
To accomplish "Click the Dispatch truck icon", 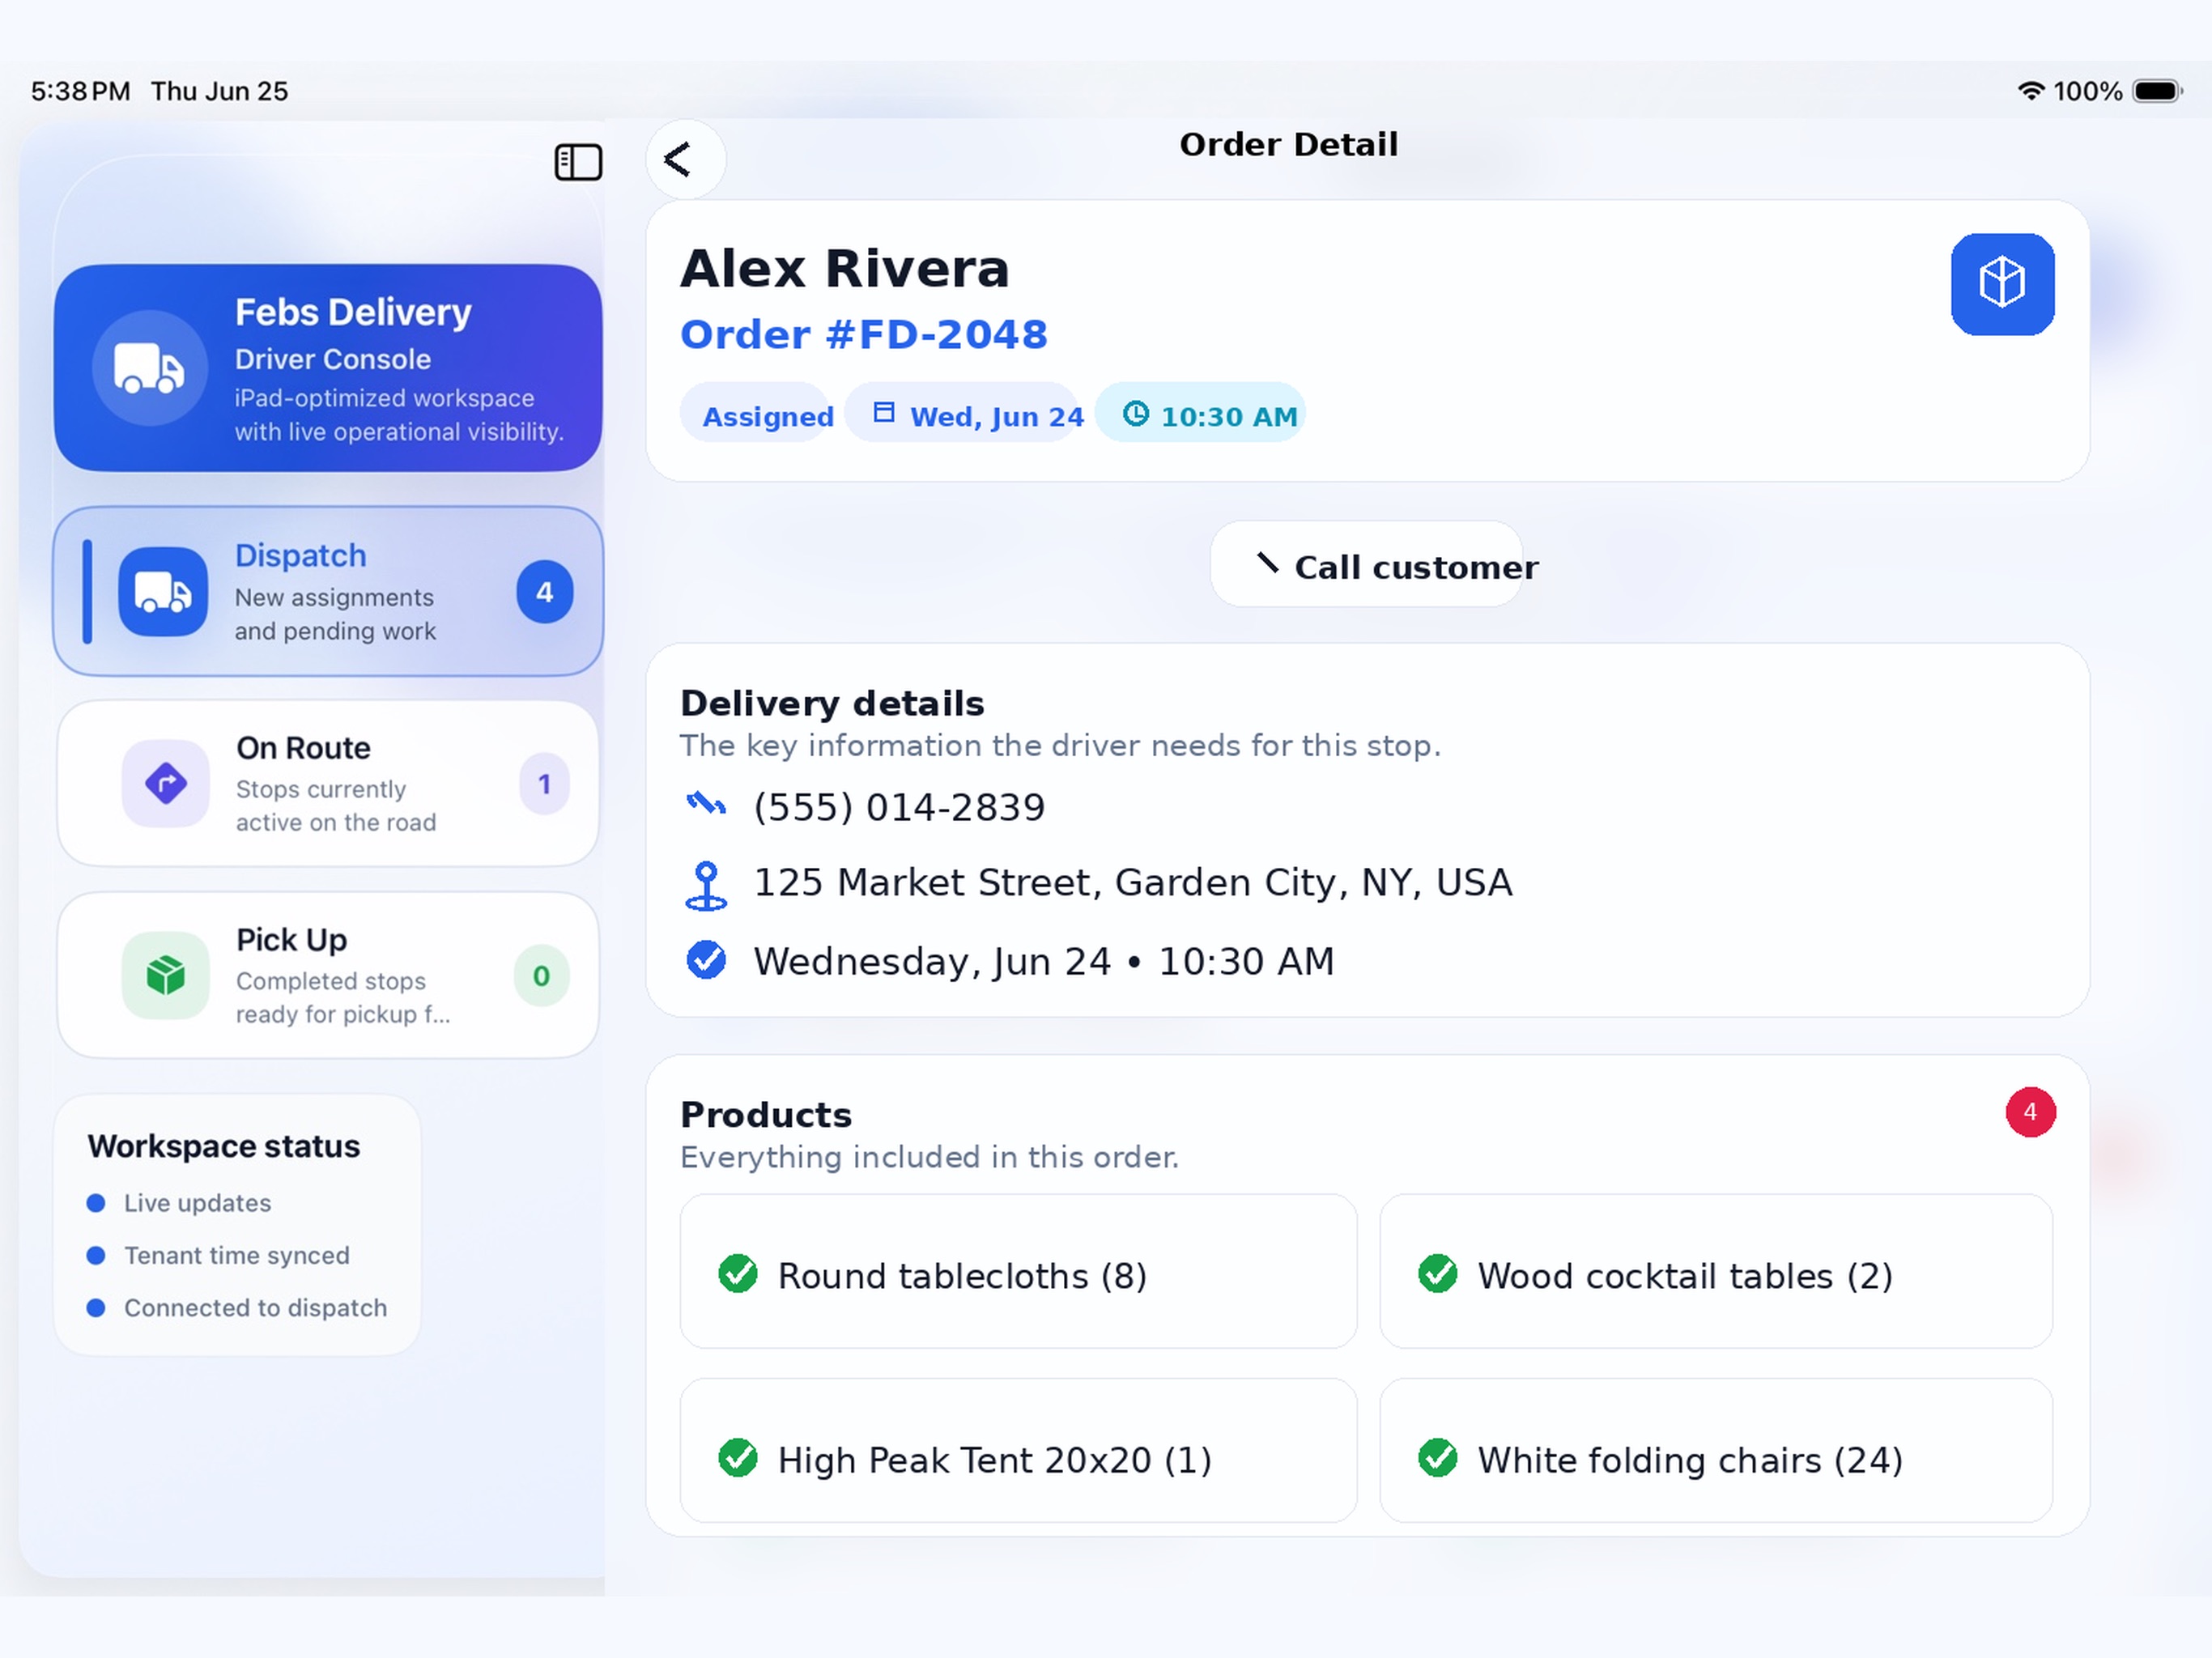I will (163, 591).
